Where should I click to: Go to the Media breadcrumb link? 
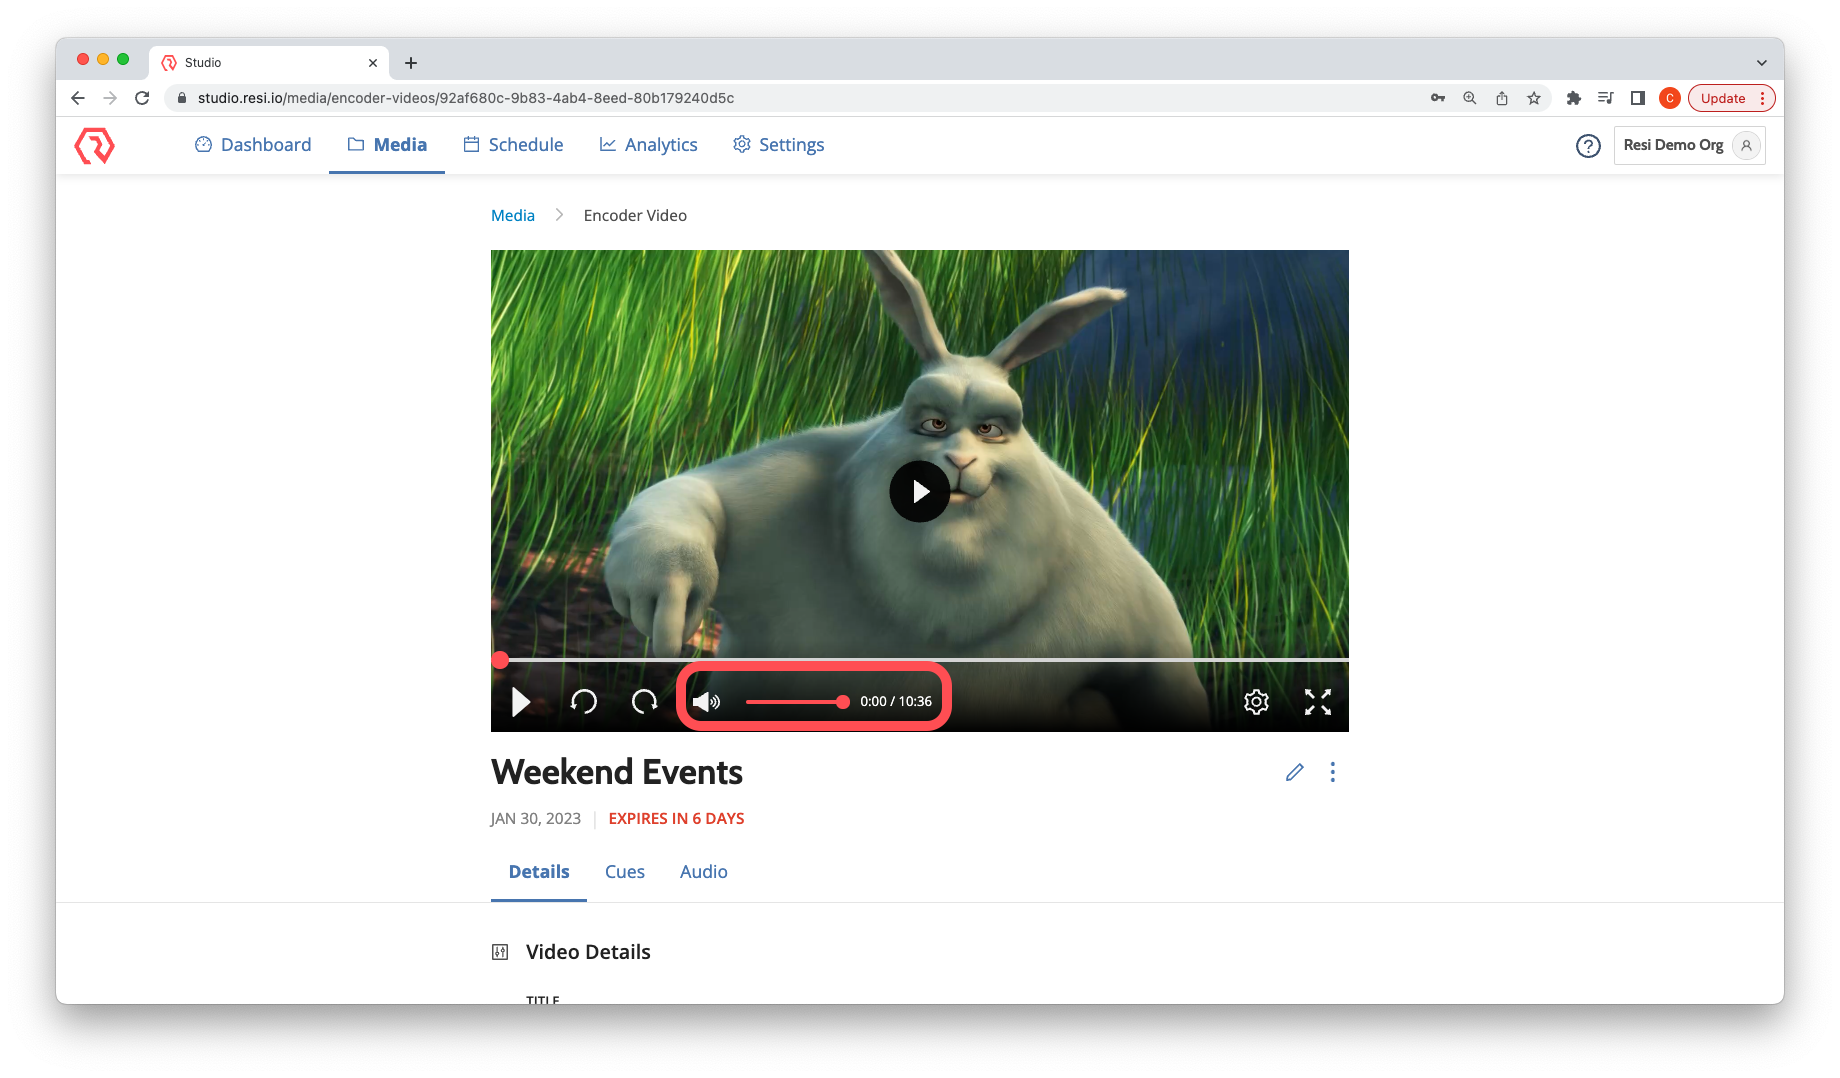(x=512, y=216)
